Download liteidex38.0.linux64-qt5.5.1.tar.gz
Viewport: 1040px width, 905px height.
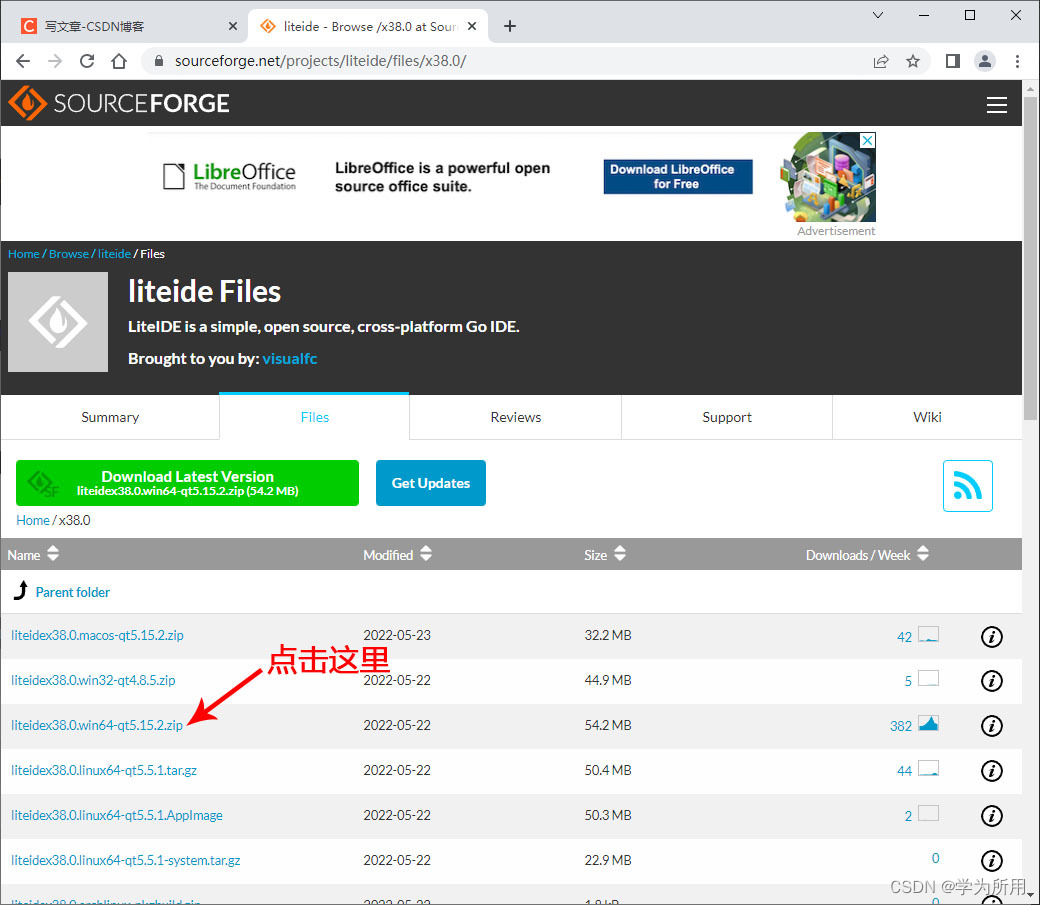[x=104, y=771]
